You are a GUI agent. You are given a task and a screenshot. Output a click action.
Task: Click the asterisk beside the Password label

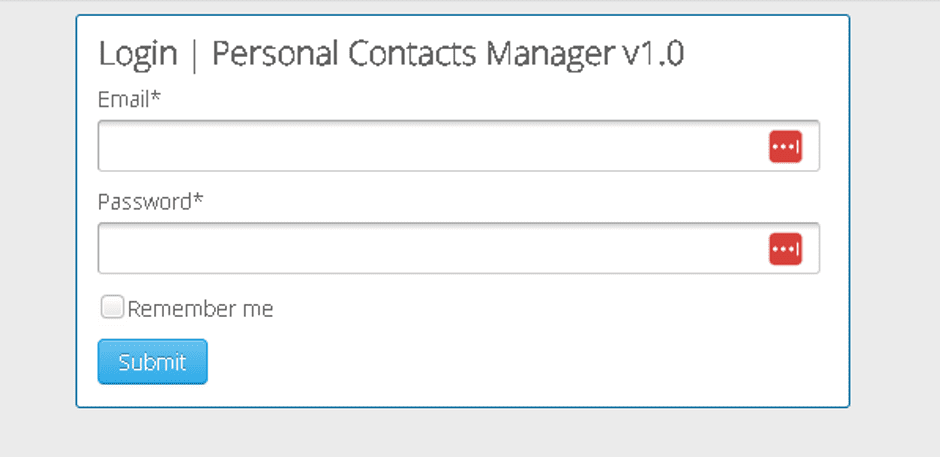point(198,199)
